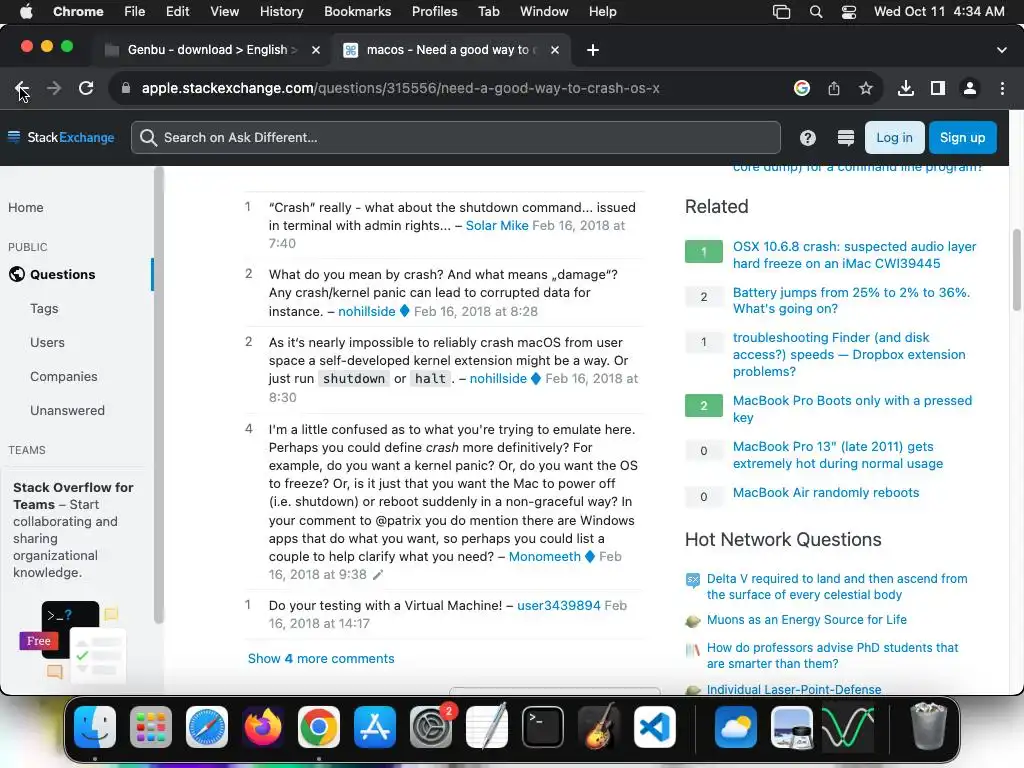Open Unanswered in the left sidebar
Screen dimensions: 1024x768
click(x=67, y=410)
